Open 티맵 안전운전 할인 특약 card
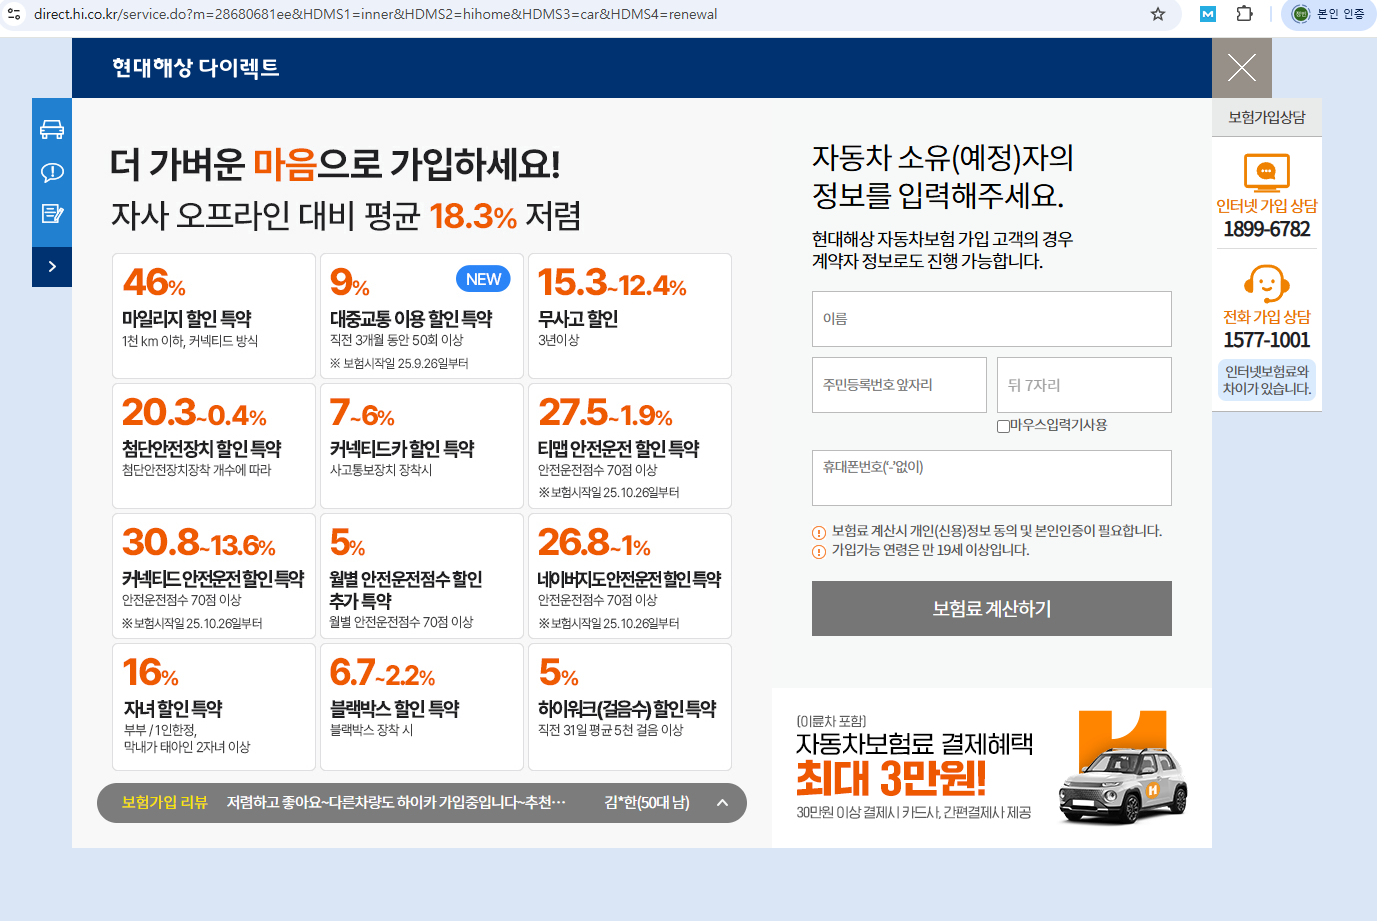 (630, 446)
